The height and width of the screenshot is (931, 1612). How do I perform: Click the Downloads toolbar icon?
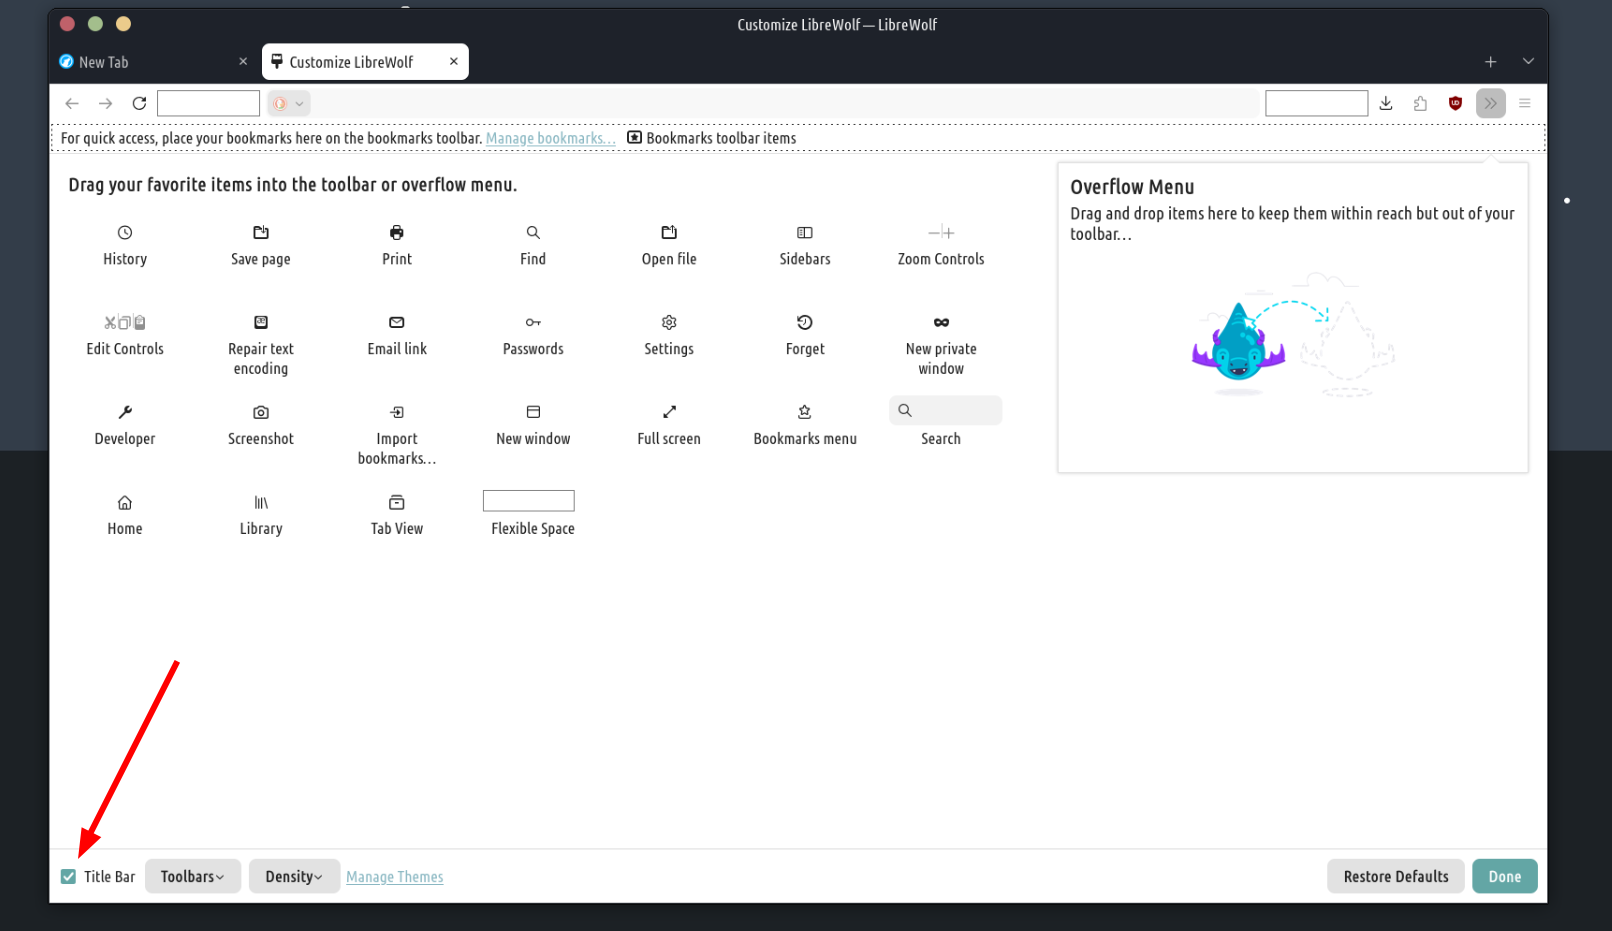coord(1386,103)
